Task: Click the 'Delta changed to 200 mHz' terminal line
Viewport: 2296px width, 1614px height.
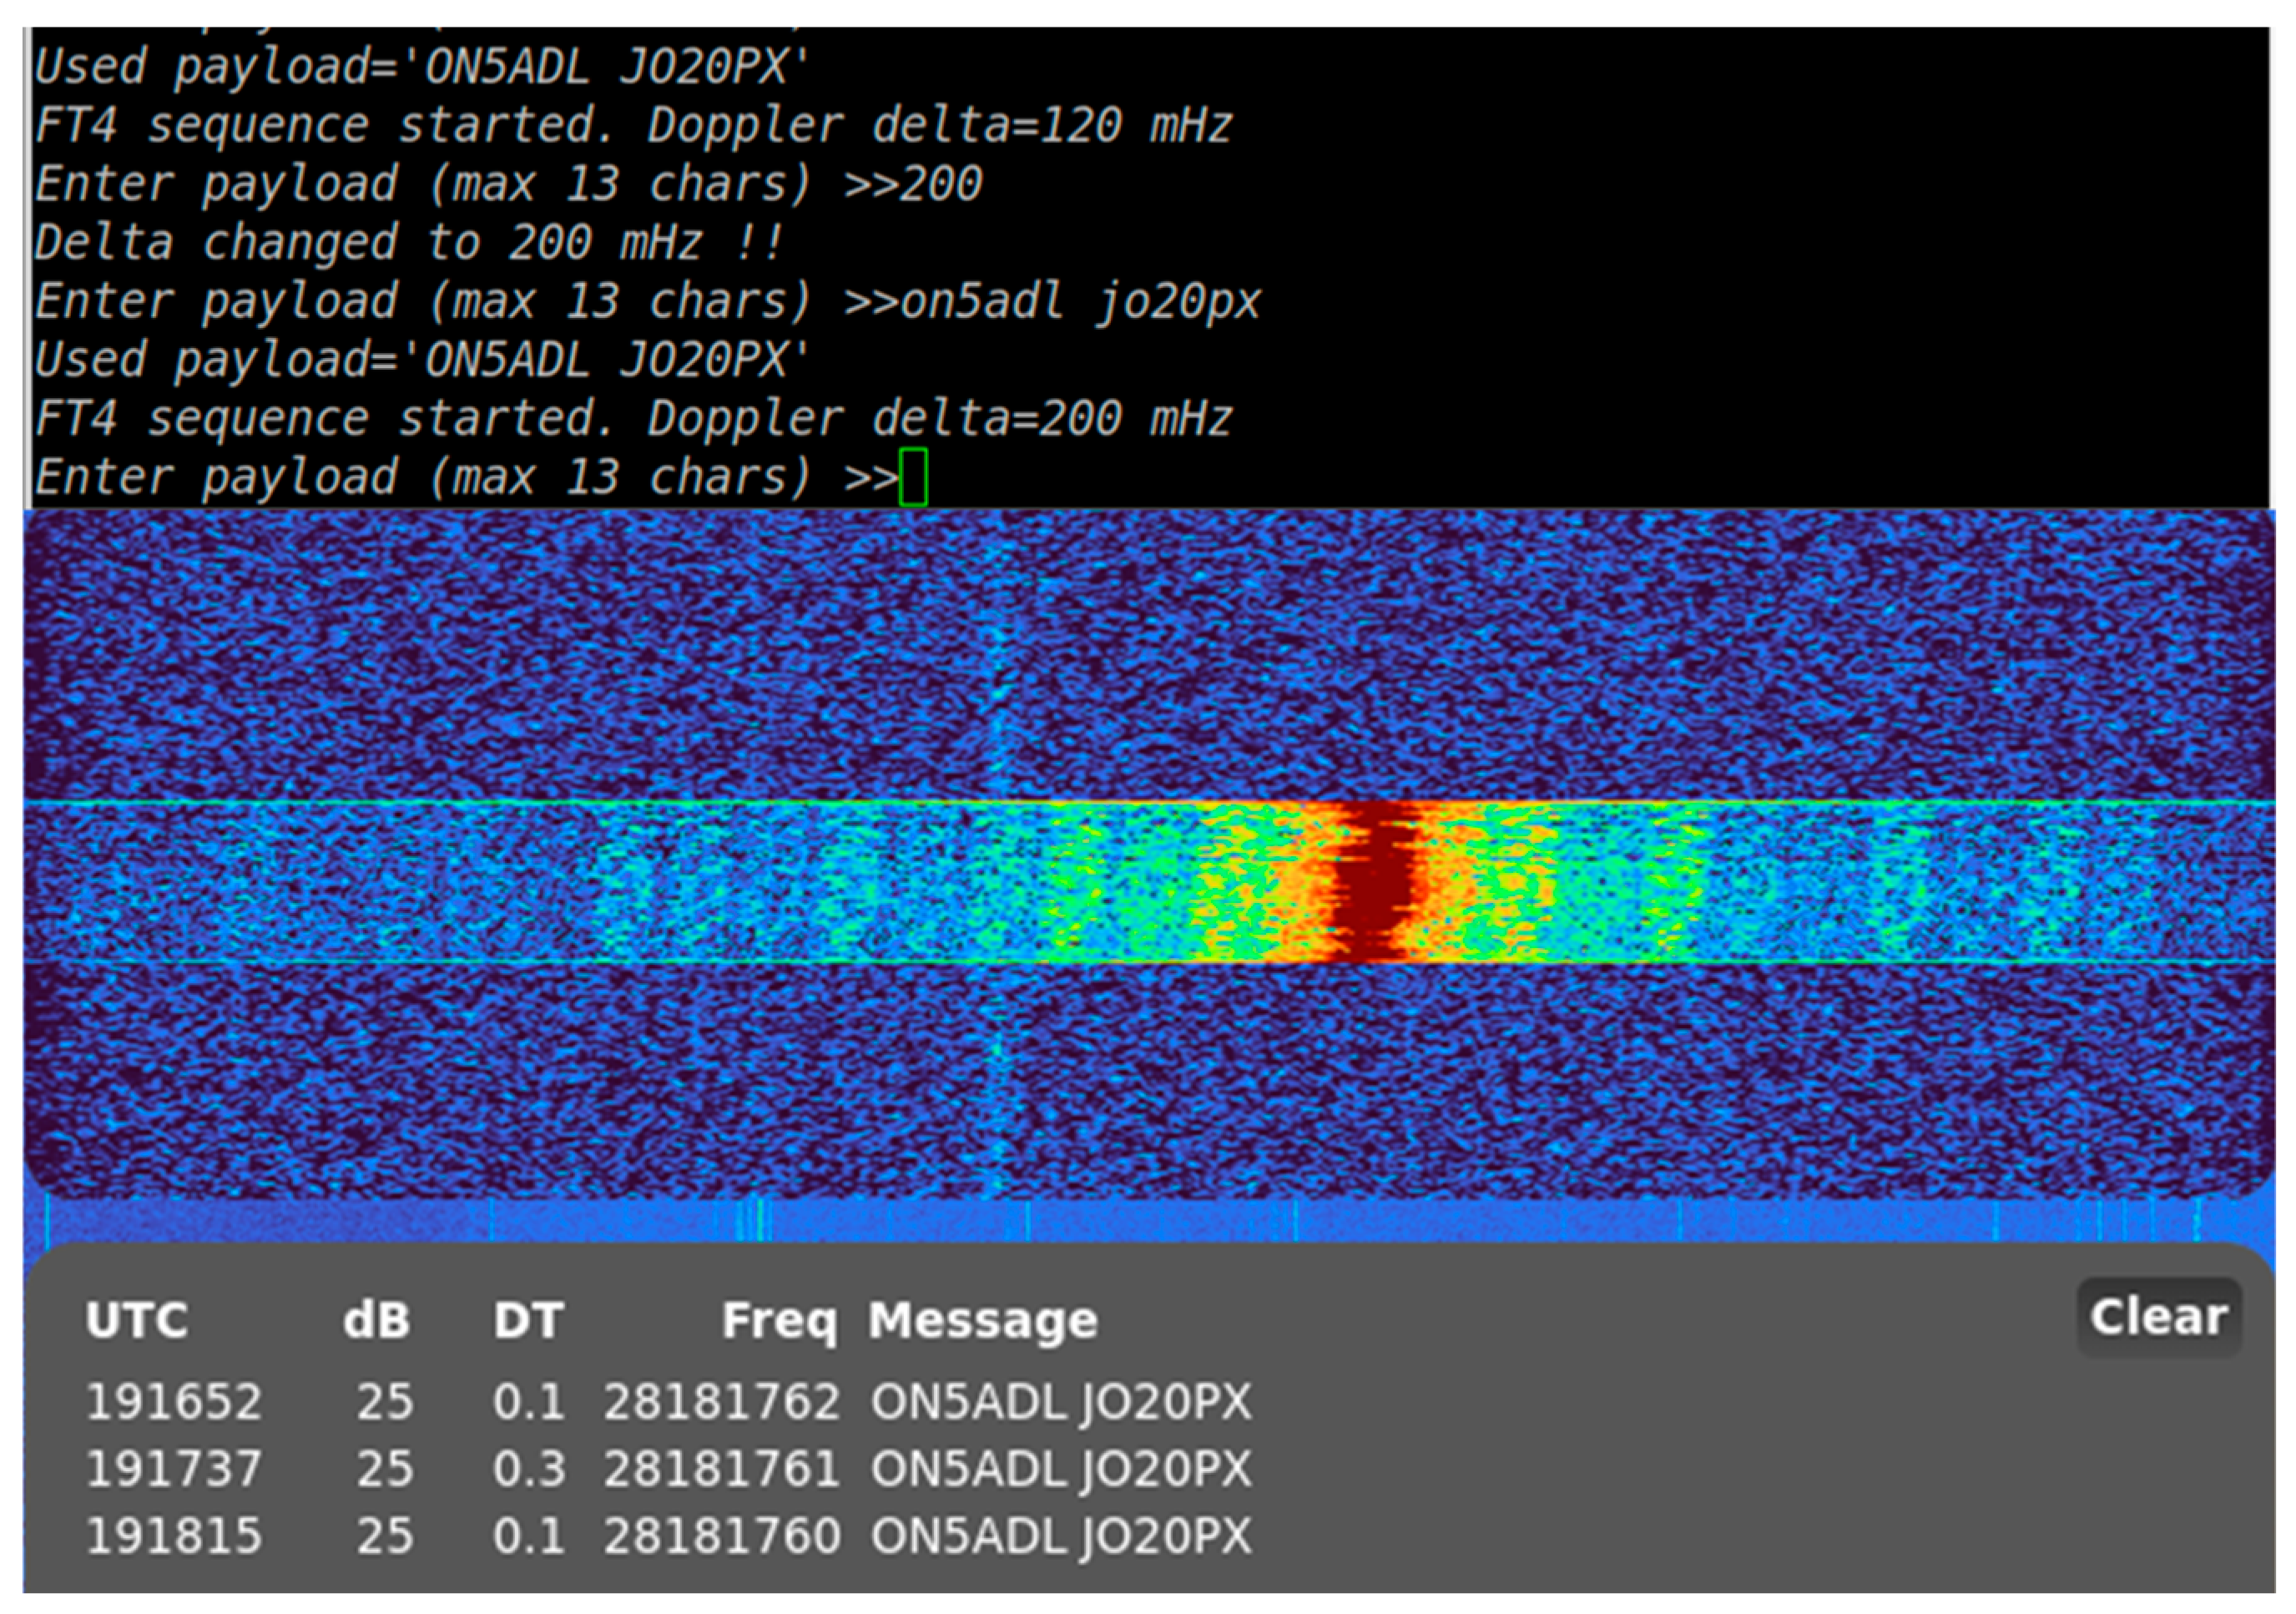Action: pyautogui.click(x=408, y=243)
